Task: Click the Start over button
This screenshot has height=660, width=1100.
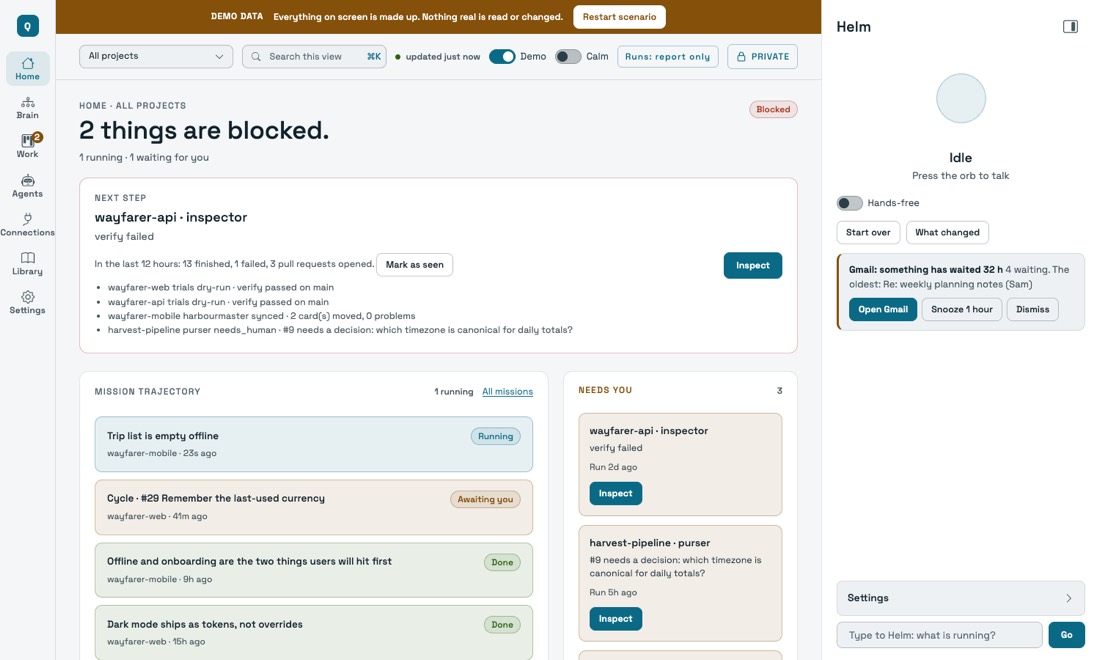Action: click(x=868, y=232)
